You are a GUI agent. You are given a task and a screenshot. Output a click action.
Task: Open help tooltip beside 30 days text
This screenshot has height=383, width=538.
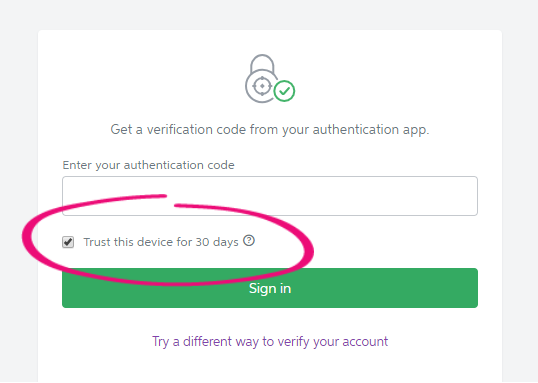tap(249, 241)
